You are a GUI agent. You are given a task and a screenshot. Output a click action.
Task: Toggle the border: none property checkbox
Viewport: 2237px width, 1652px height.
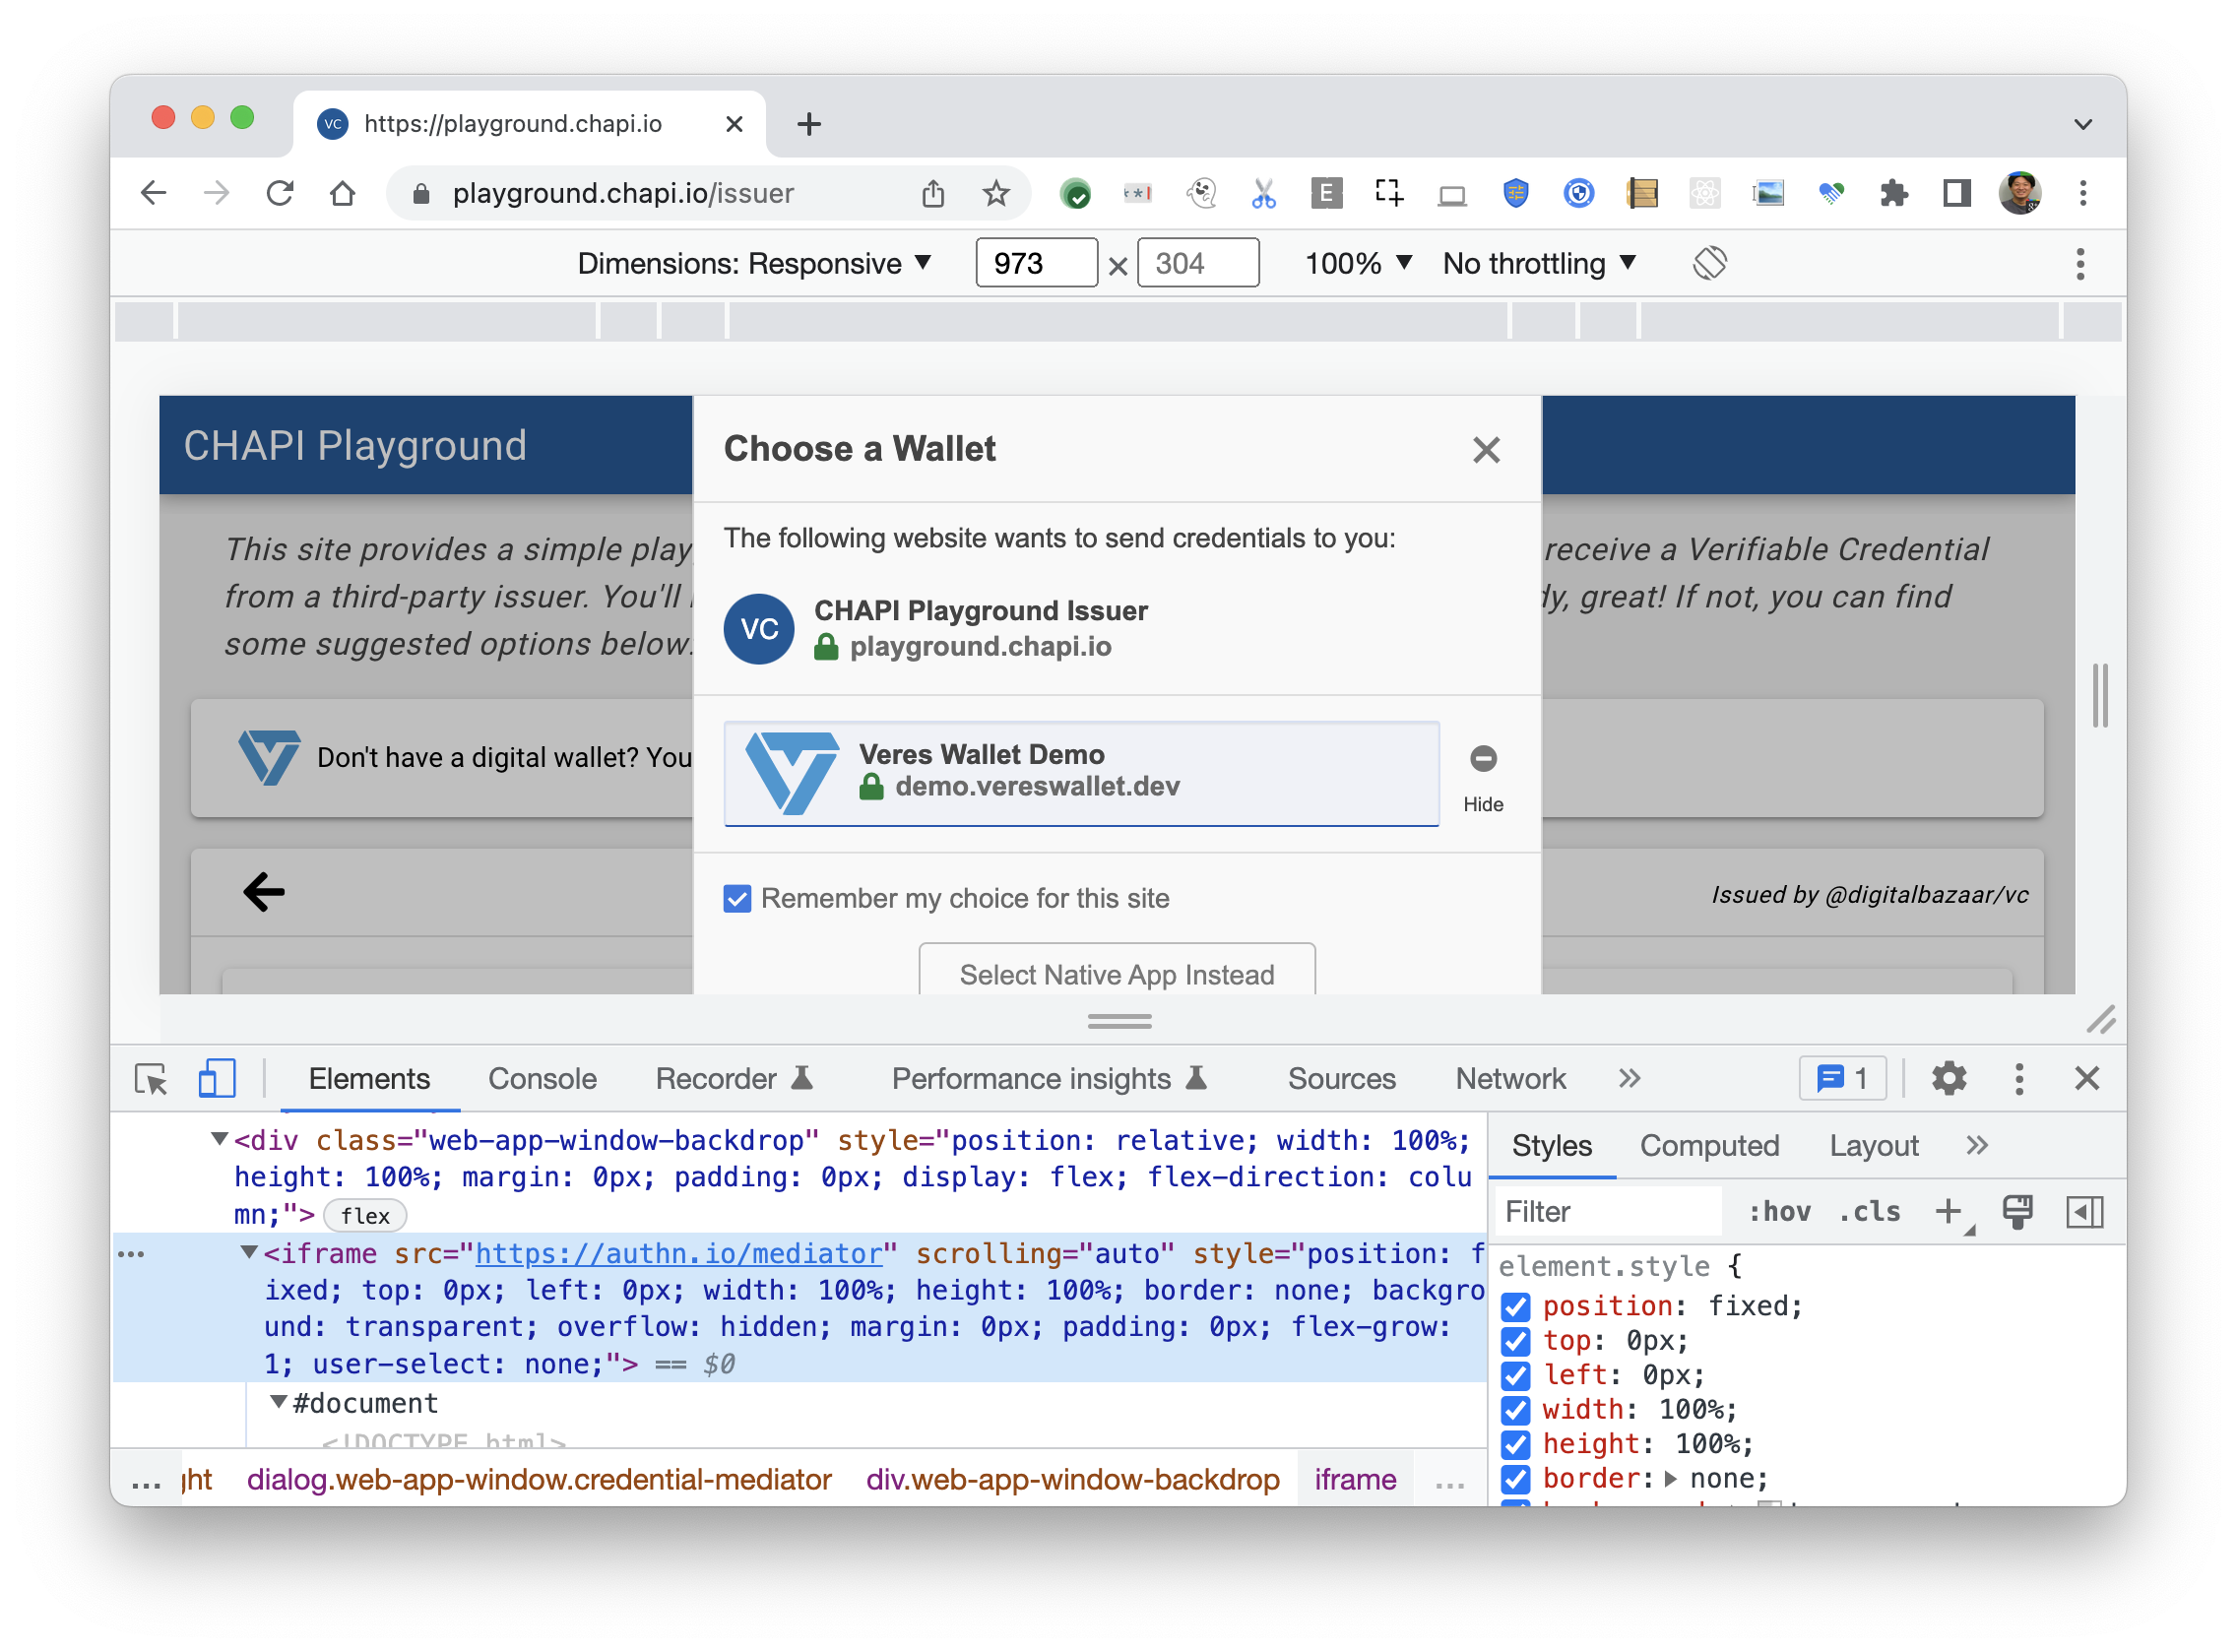tap(1516, 1479)
